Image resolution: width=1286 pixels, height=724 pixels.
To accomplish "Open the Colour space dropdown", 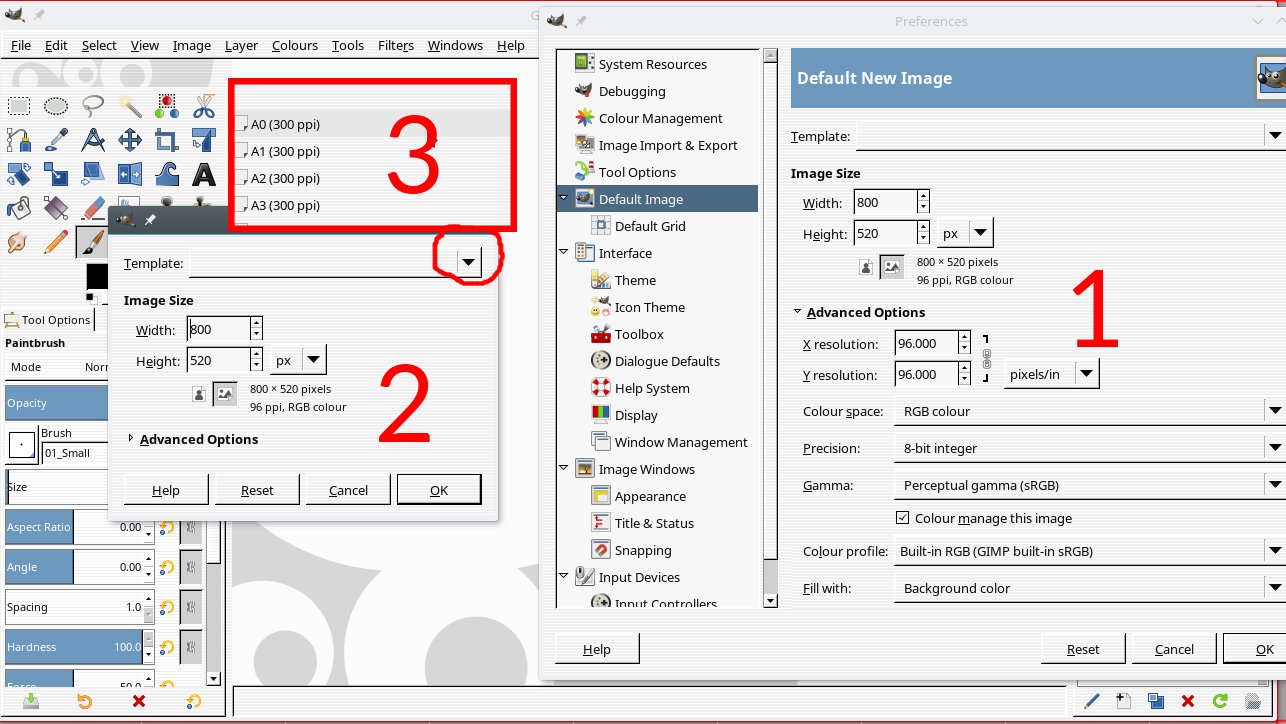I will click(x=1089, y=411).
